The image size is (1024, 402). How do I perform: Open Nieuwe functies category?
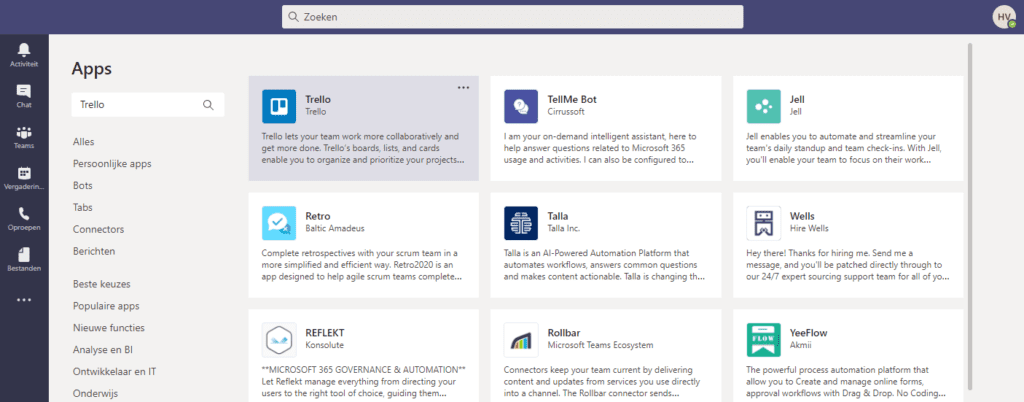(x=108, y=328)
